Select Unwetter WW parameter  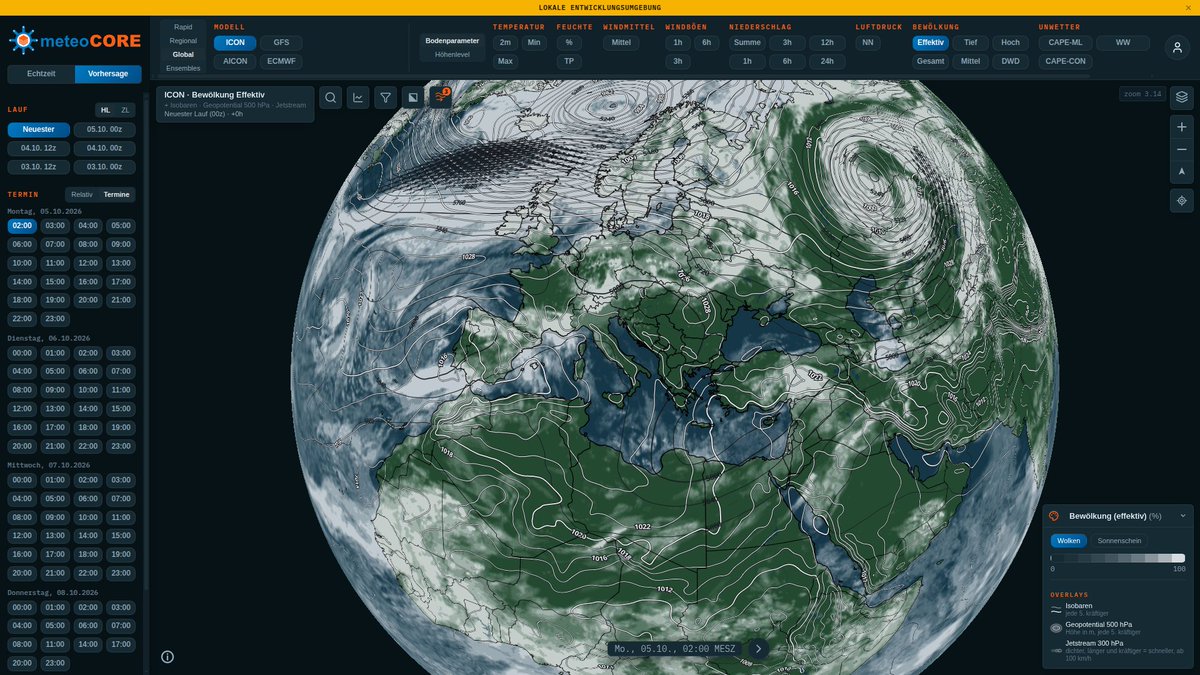pyautogui.click(x=1123, y=43)
